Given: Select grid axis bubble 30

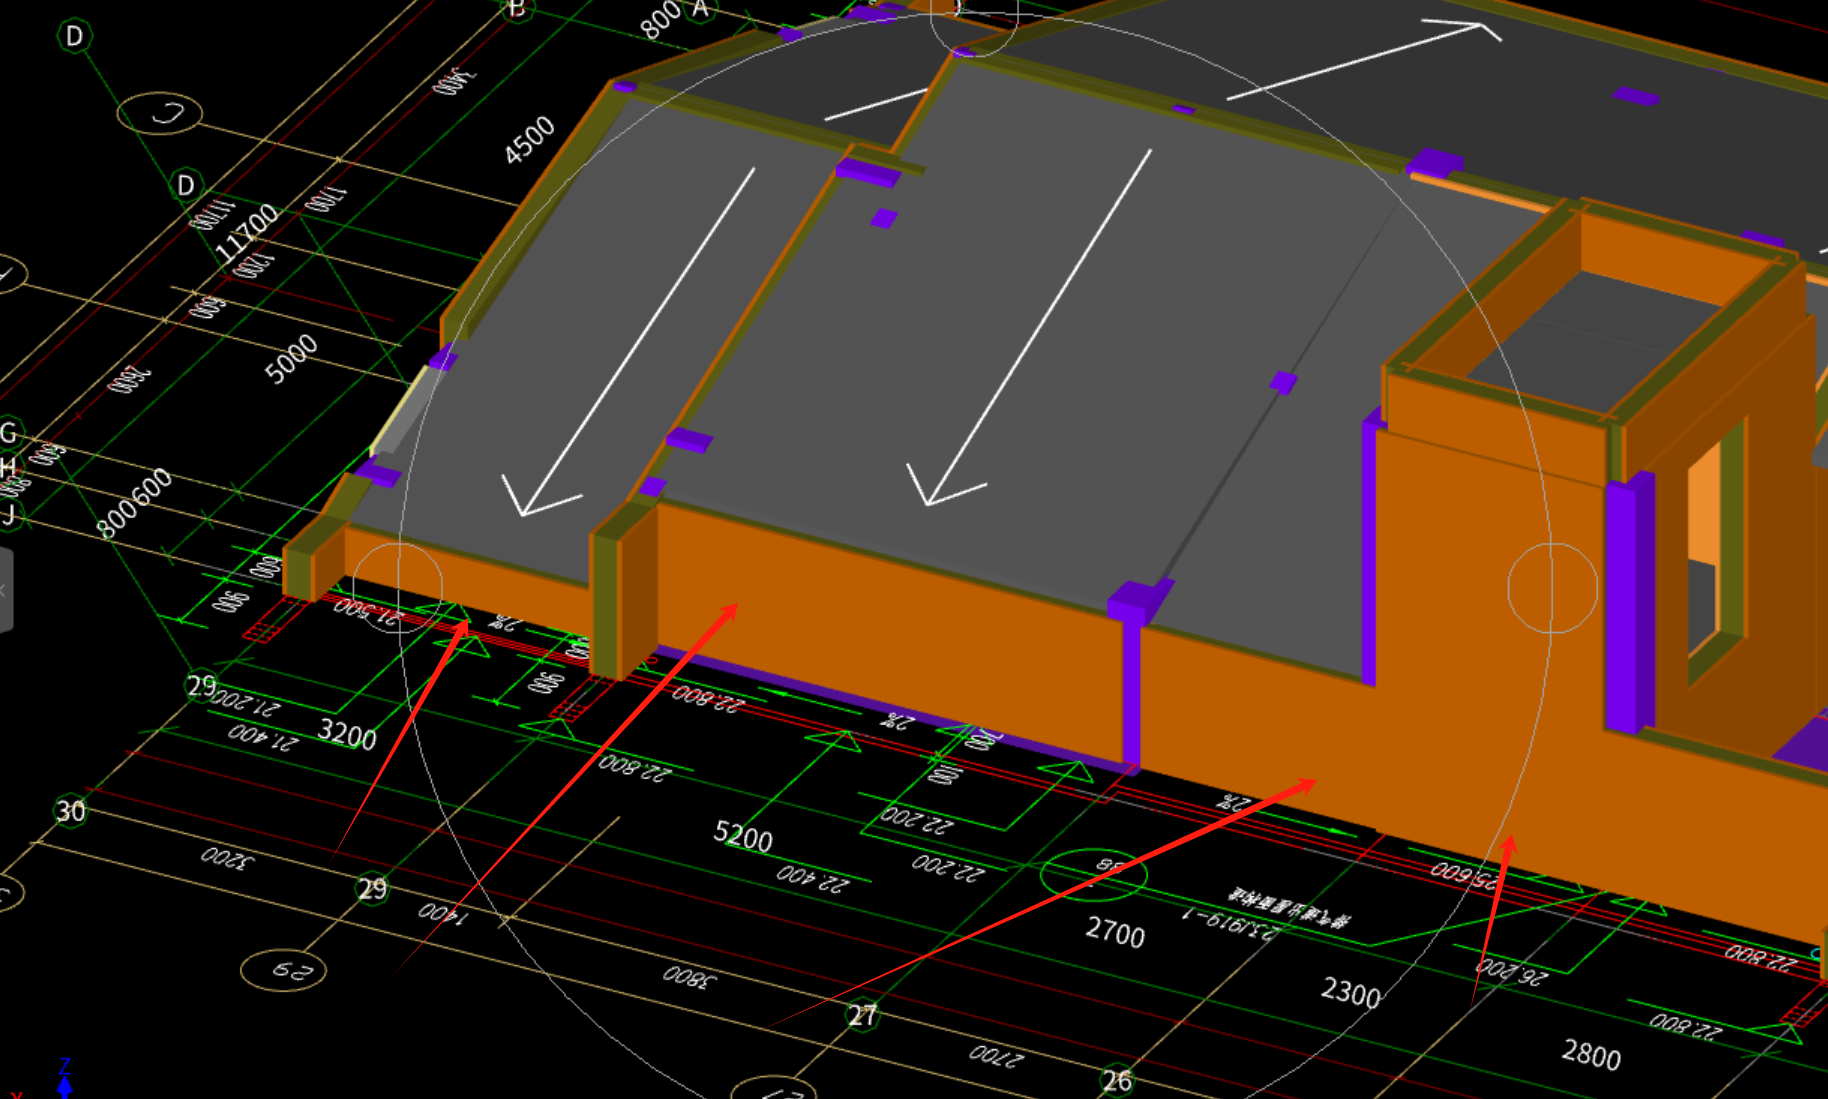Looking at the screenshot, I should point(70,810).
